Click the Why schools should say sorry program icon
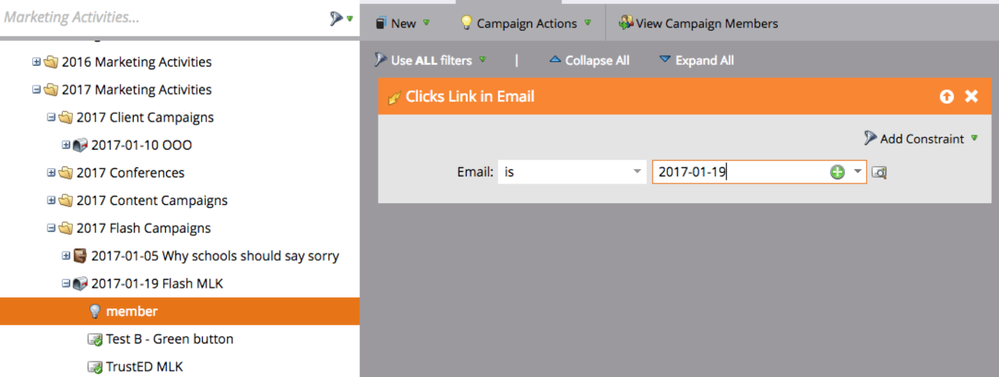Screen dimensions: 999x377 pyautogui.click(x=80, y=256)
